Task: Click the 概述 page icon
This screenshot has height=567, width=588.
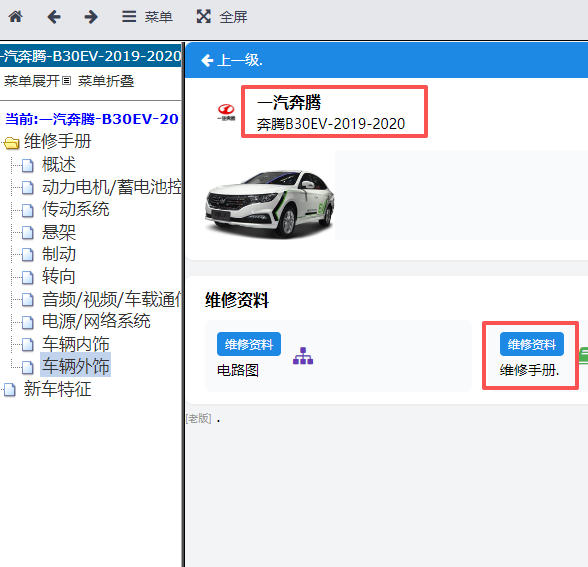Action: tap(27, 165)
